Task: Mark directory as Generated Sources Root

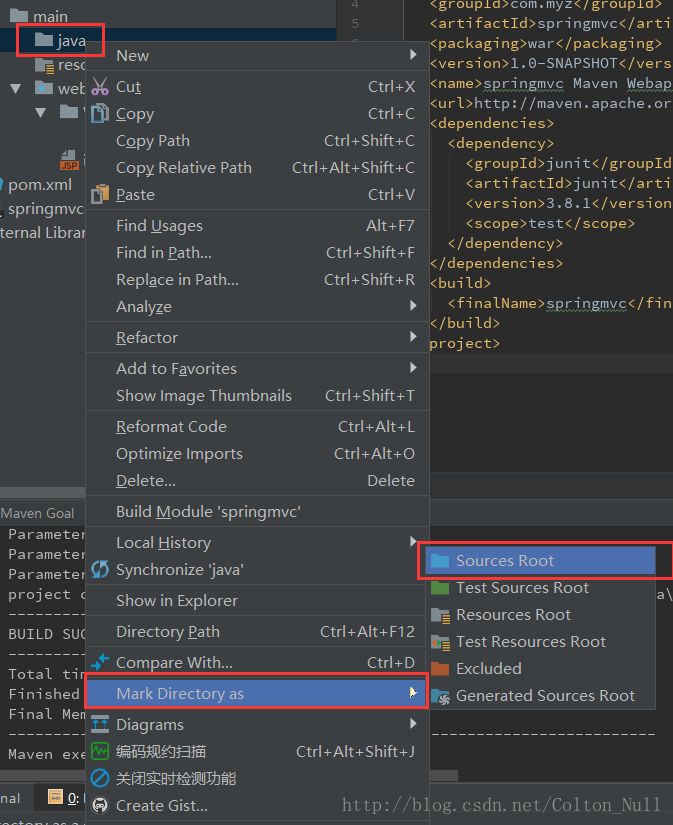Action: [540, 696]
